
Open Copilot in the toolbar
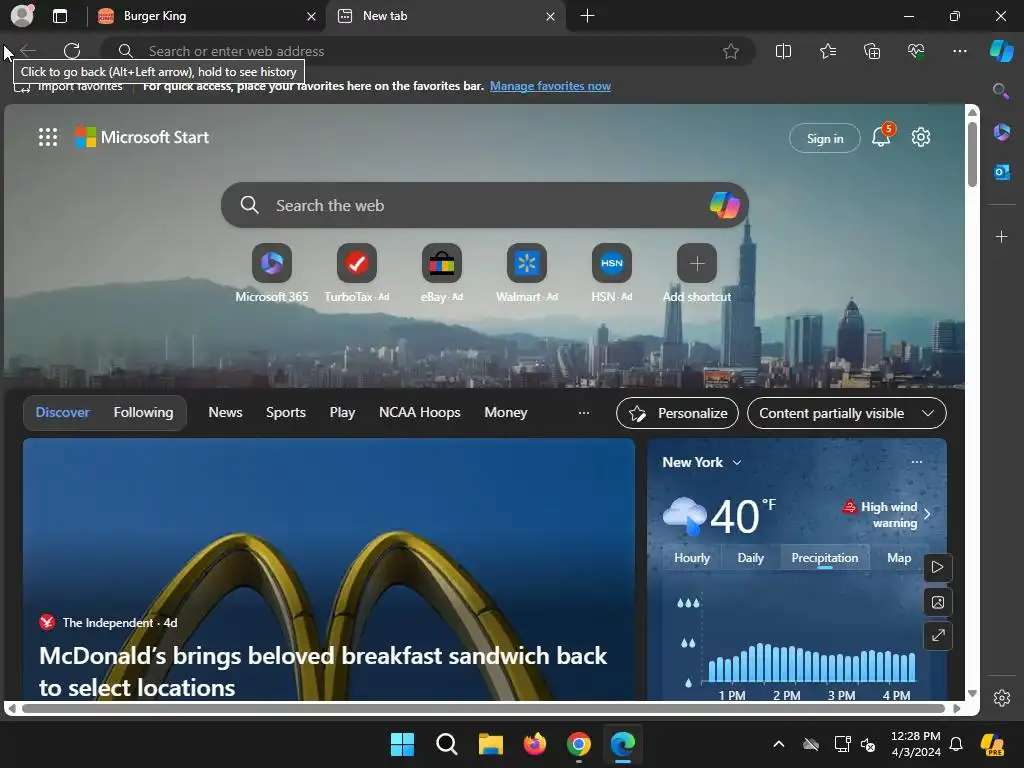tap(1001, 51)
